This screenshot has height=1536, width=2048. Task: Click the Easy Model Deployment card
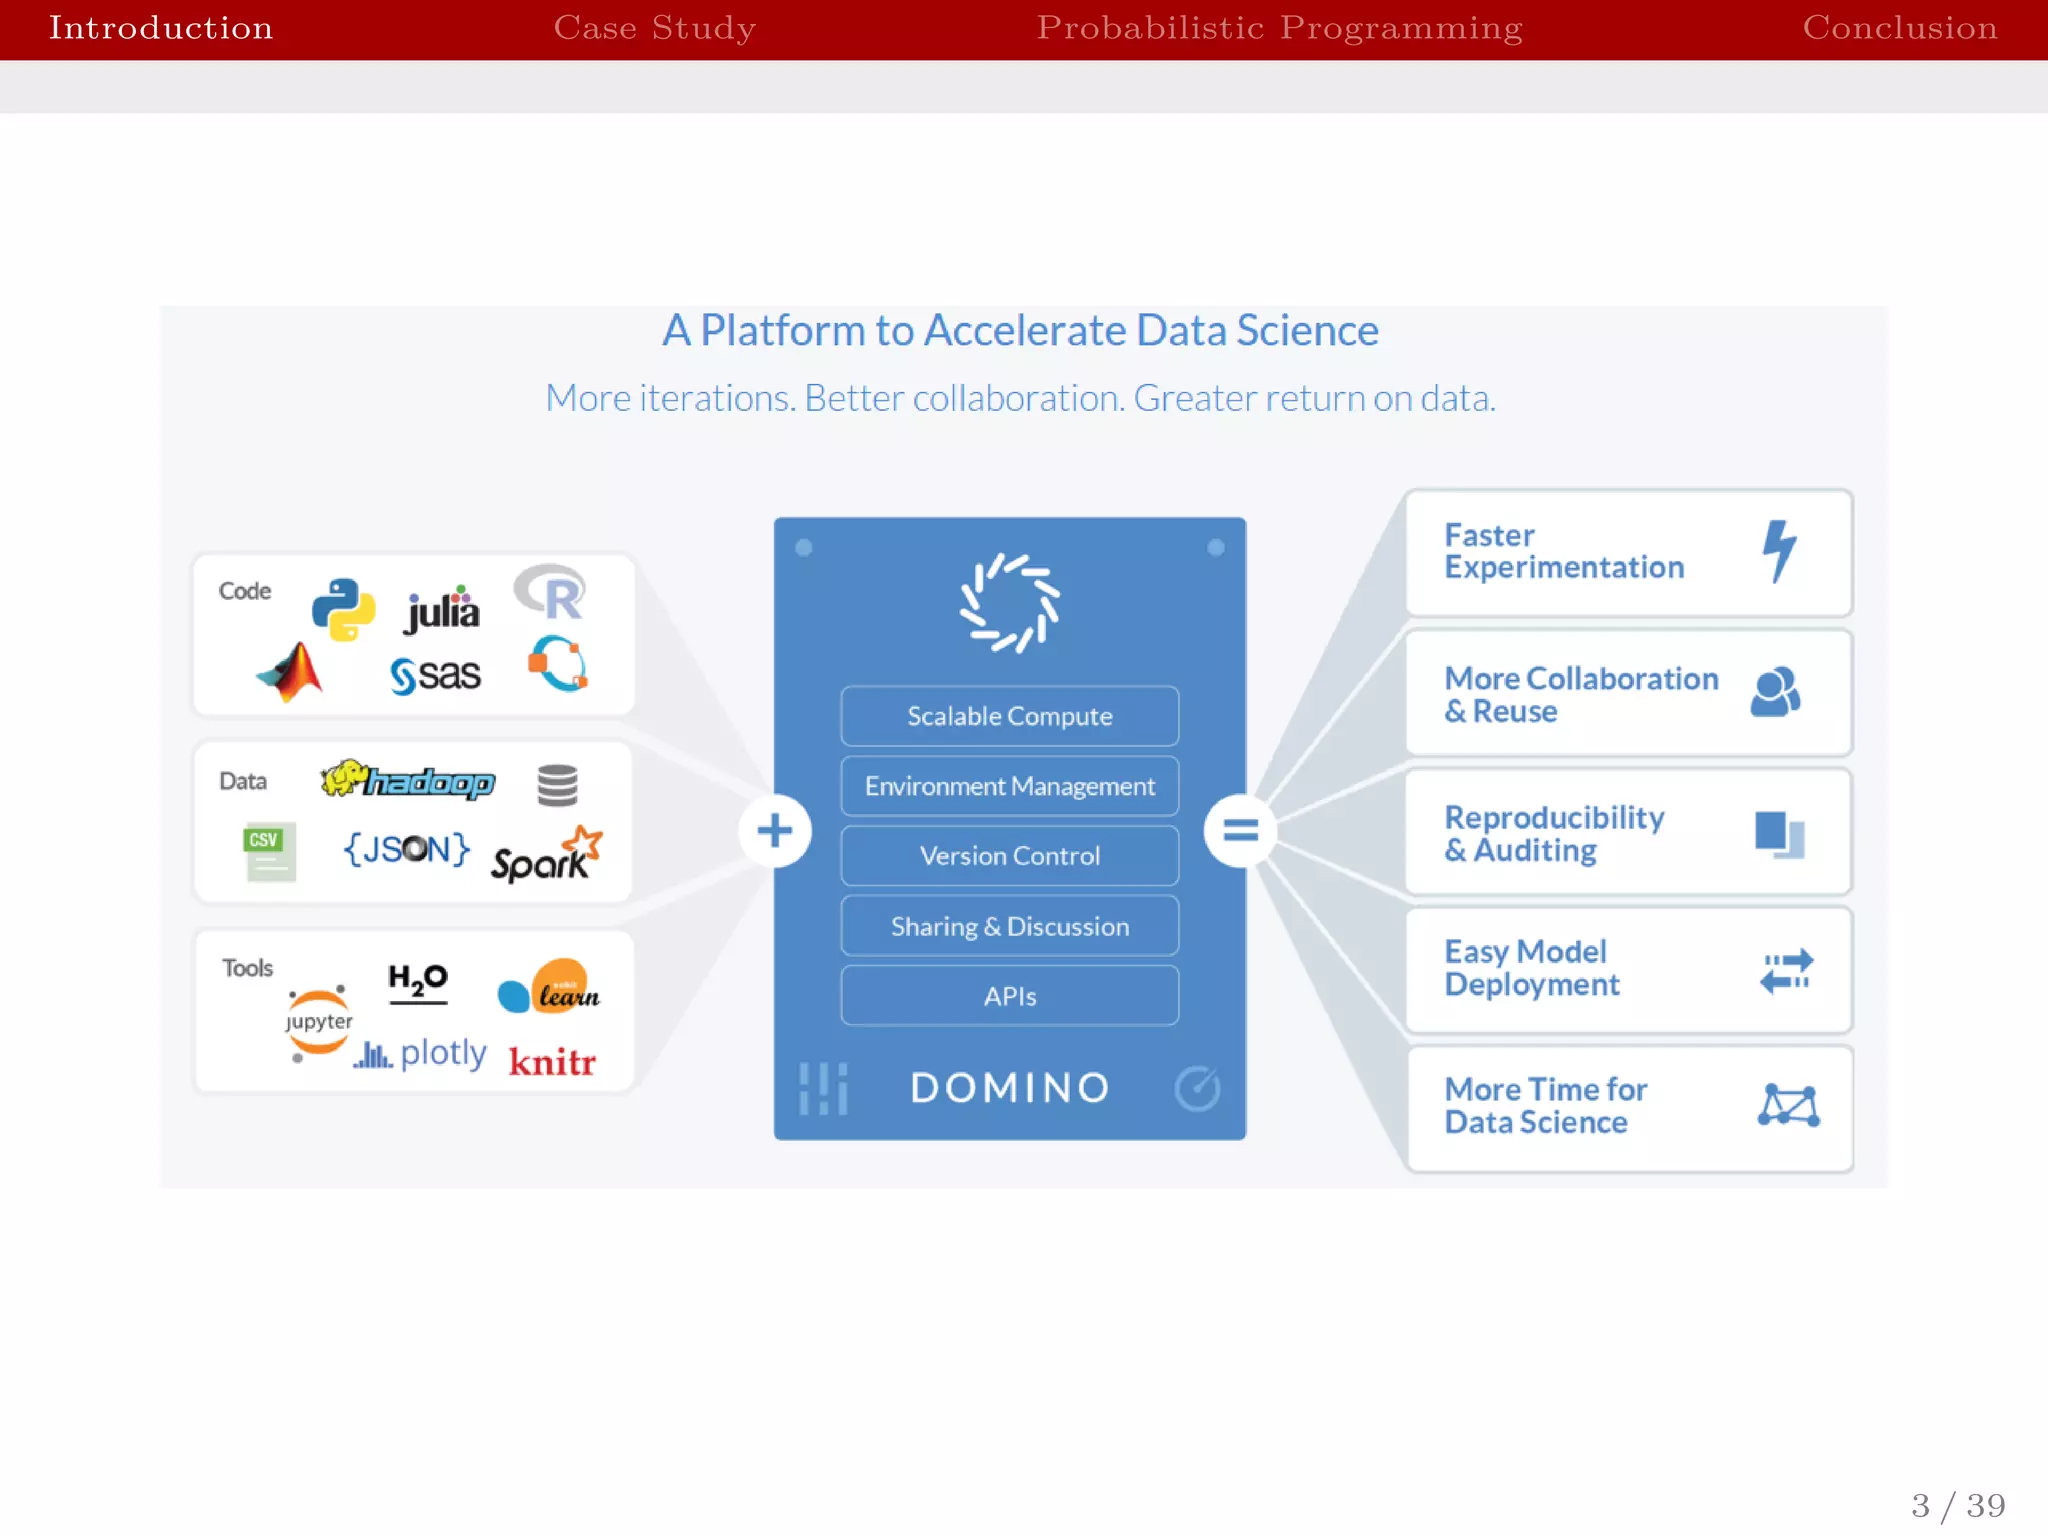point(1628,969)
